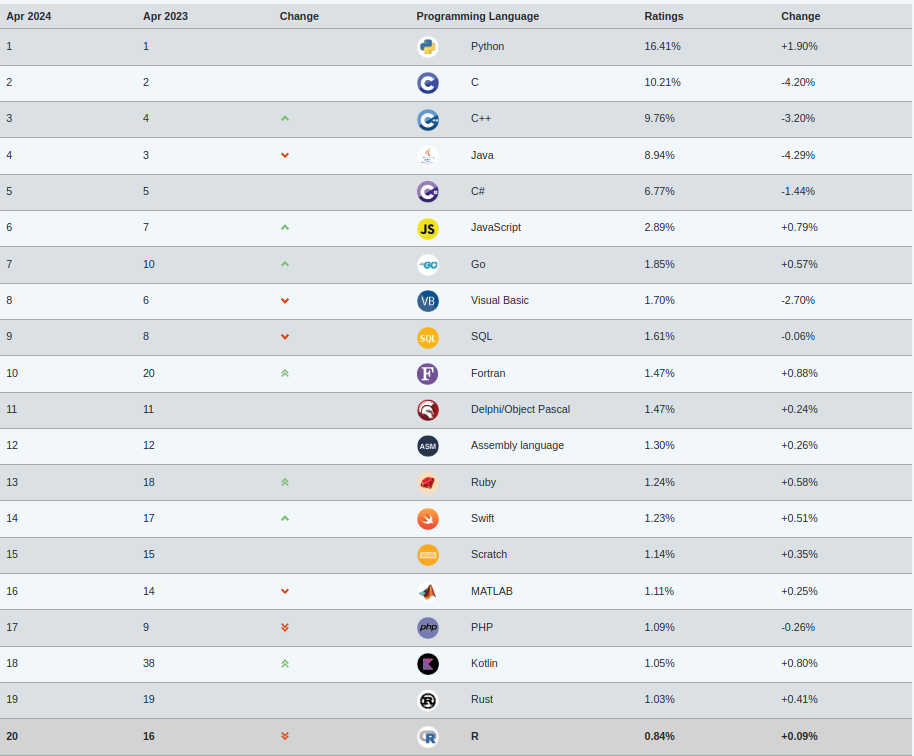914x756 pixels.
Task: Click the Ratings column header
Action: coord(663,16)
